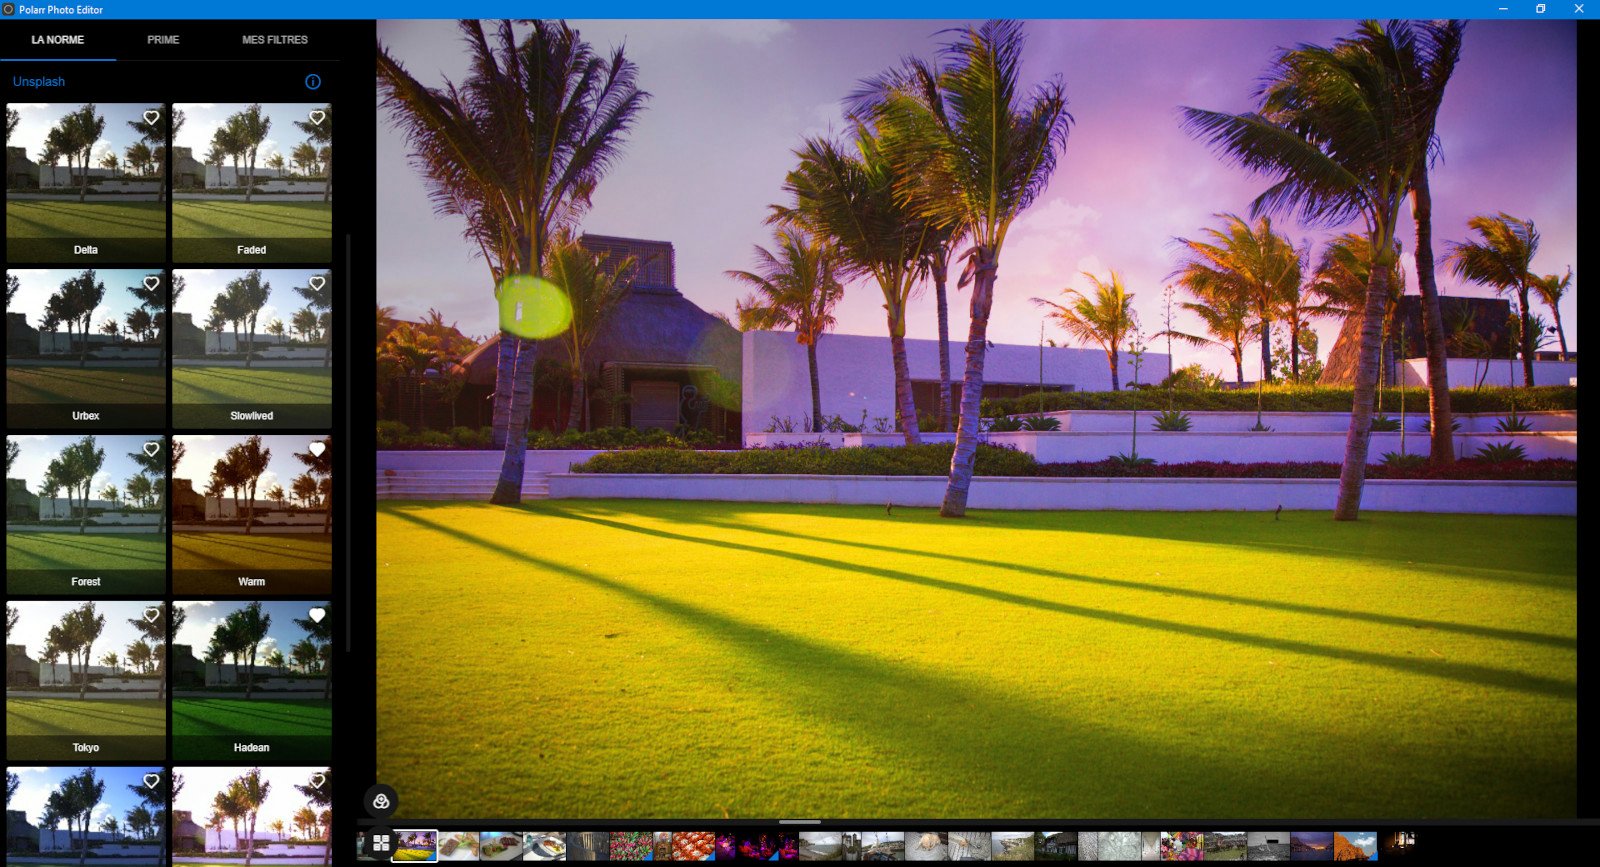The image size is (1600, 867).
Task: Open the photo grid view icon
Action: pos(381,843)
